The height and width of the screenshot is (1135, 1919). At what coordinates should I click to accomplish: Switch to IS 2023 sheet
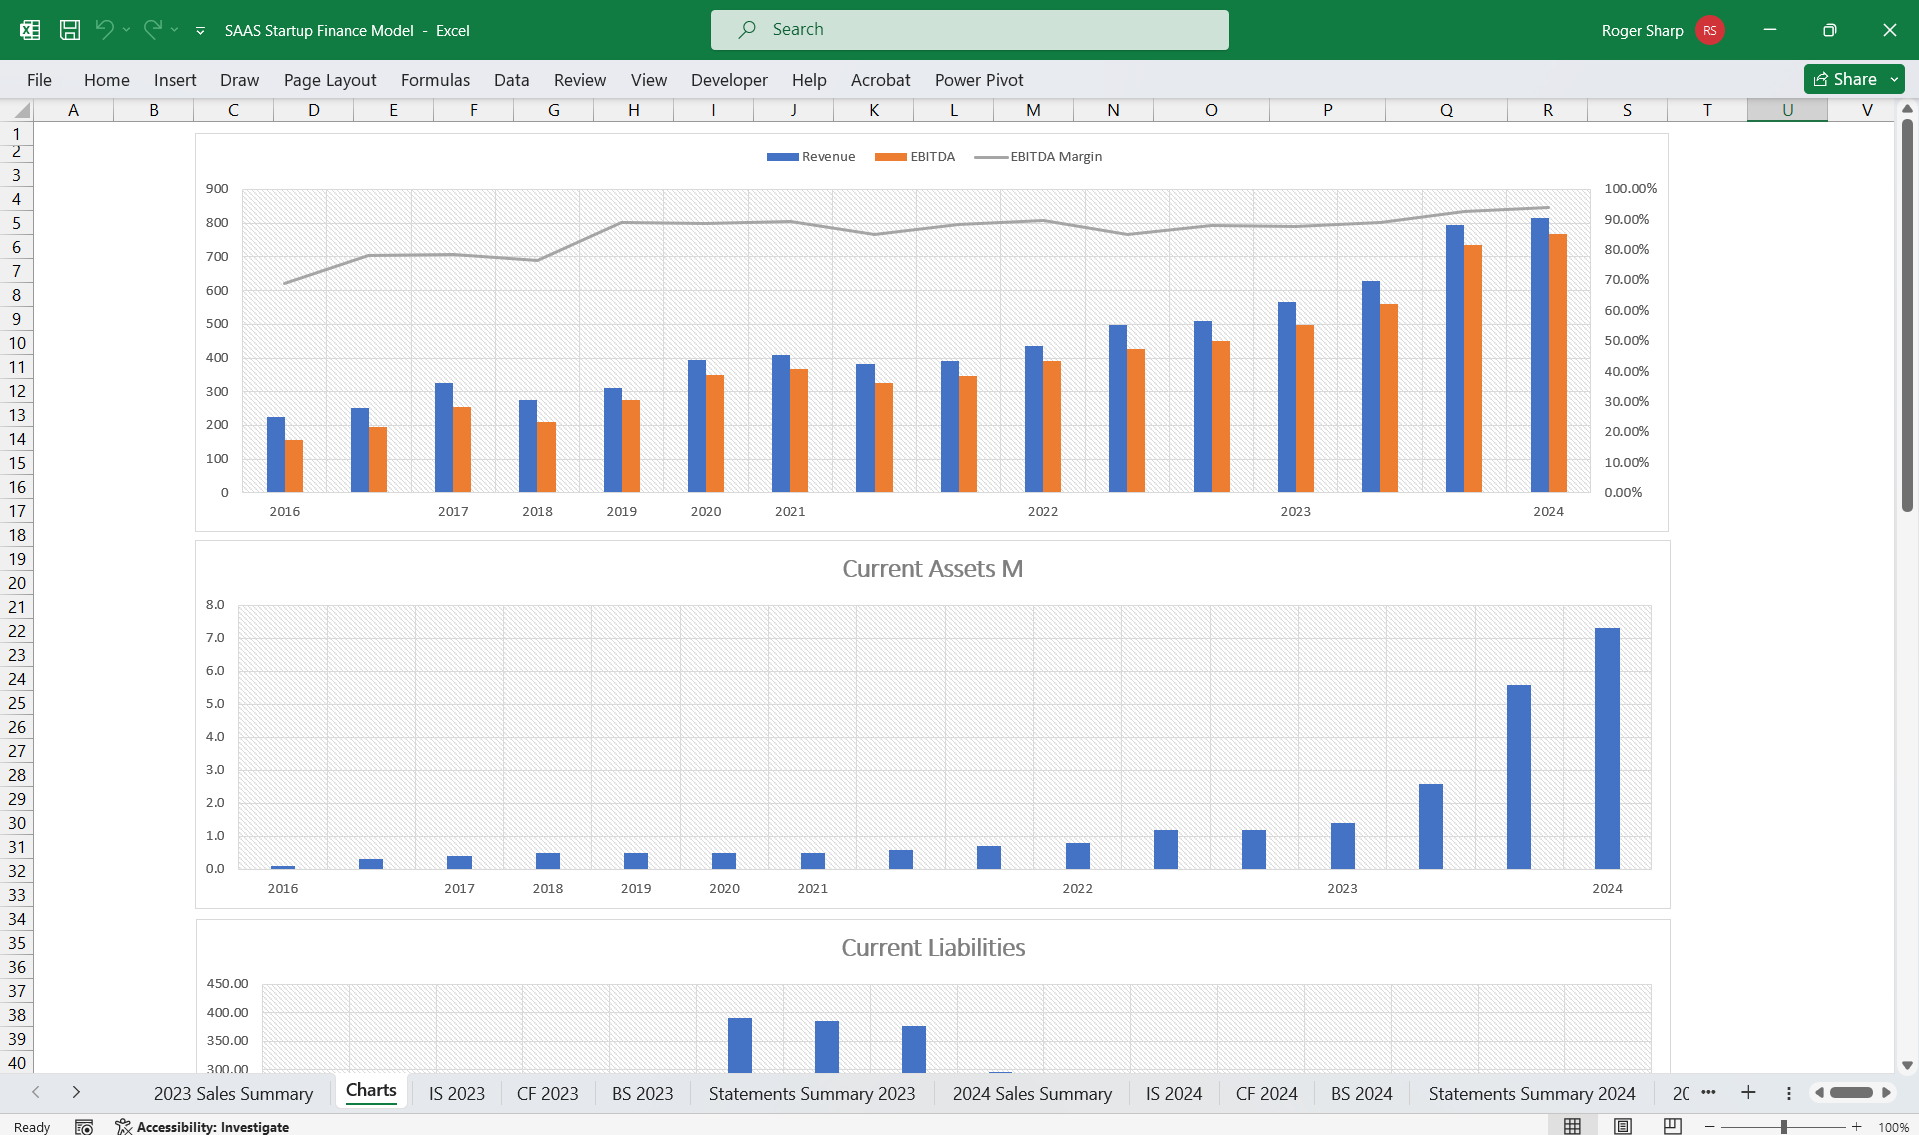pyautogui.click(x=457, y=1094)
